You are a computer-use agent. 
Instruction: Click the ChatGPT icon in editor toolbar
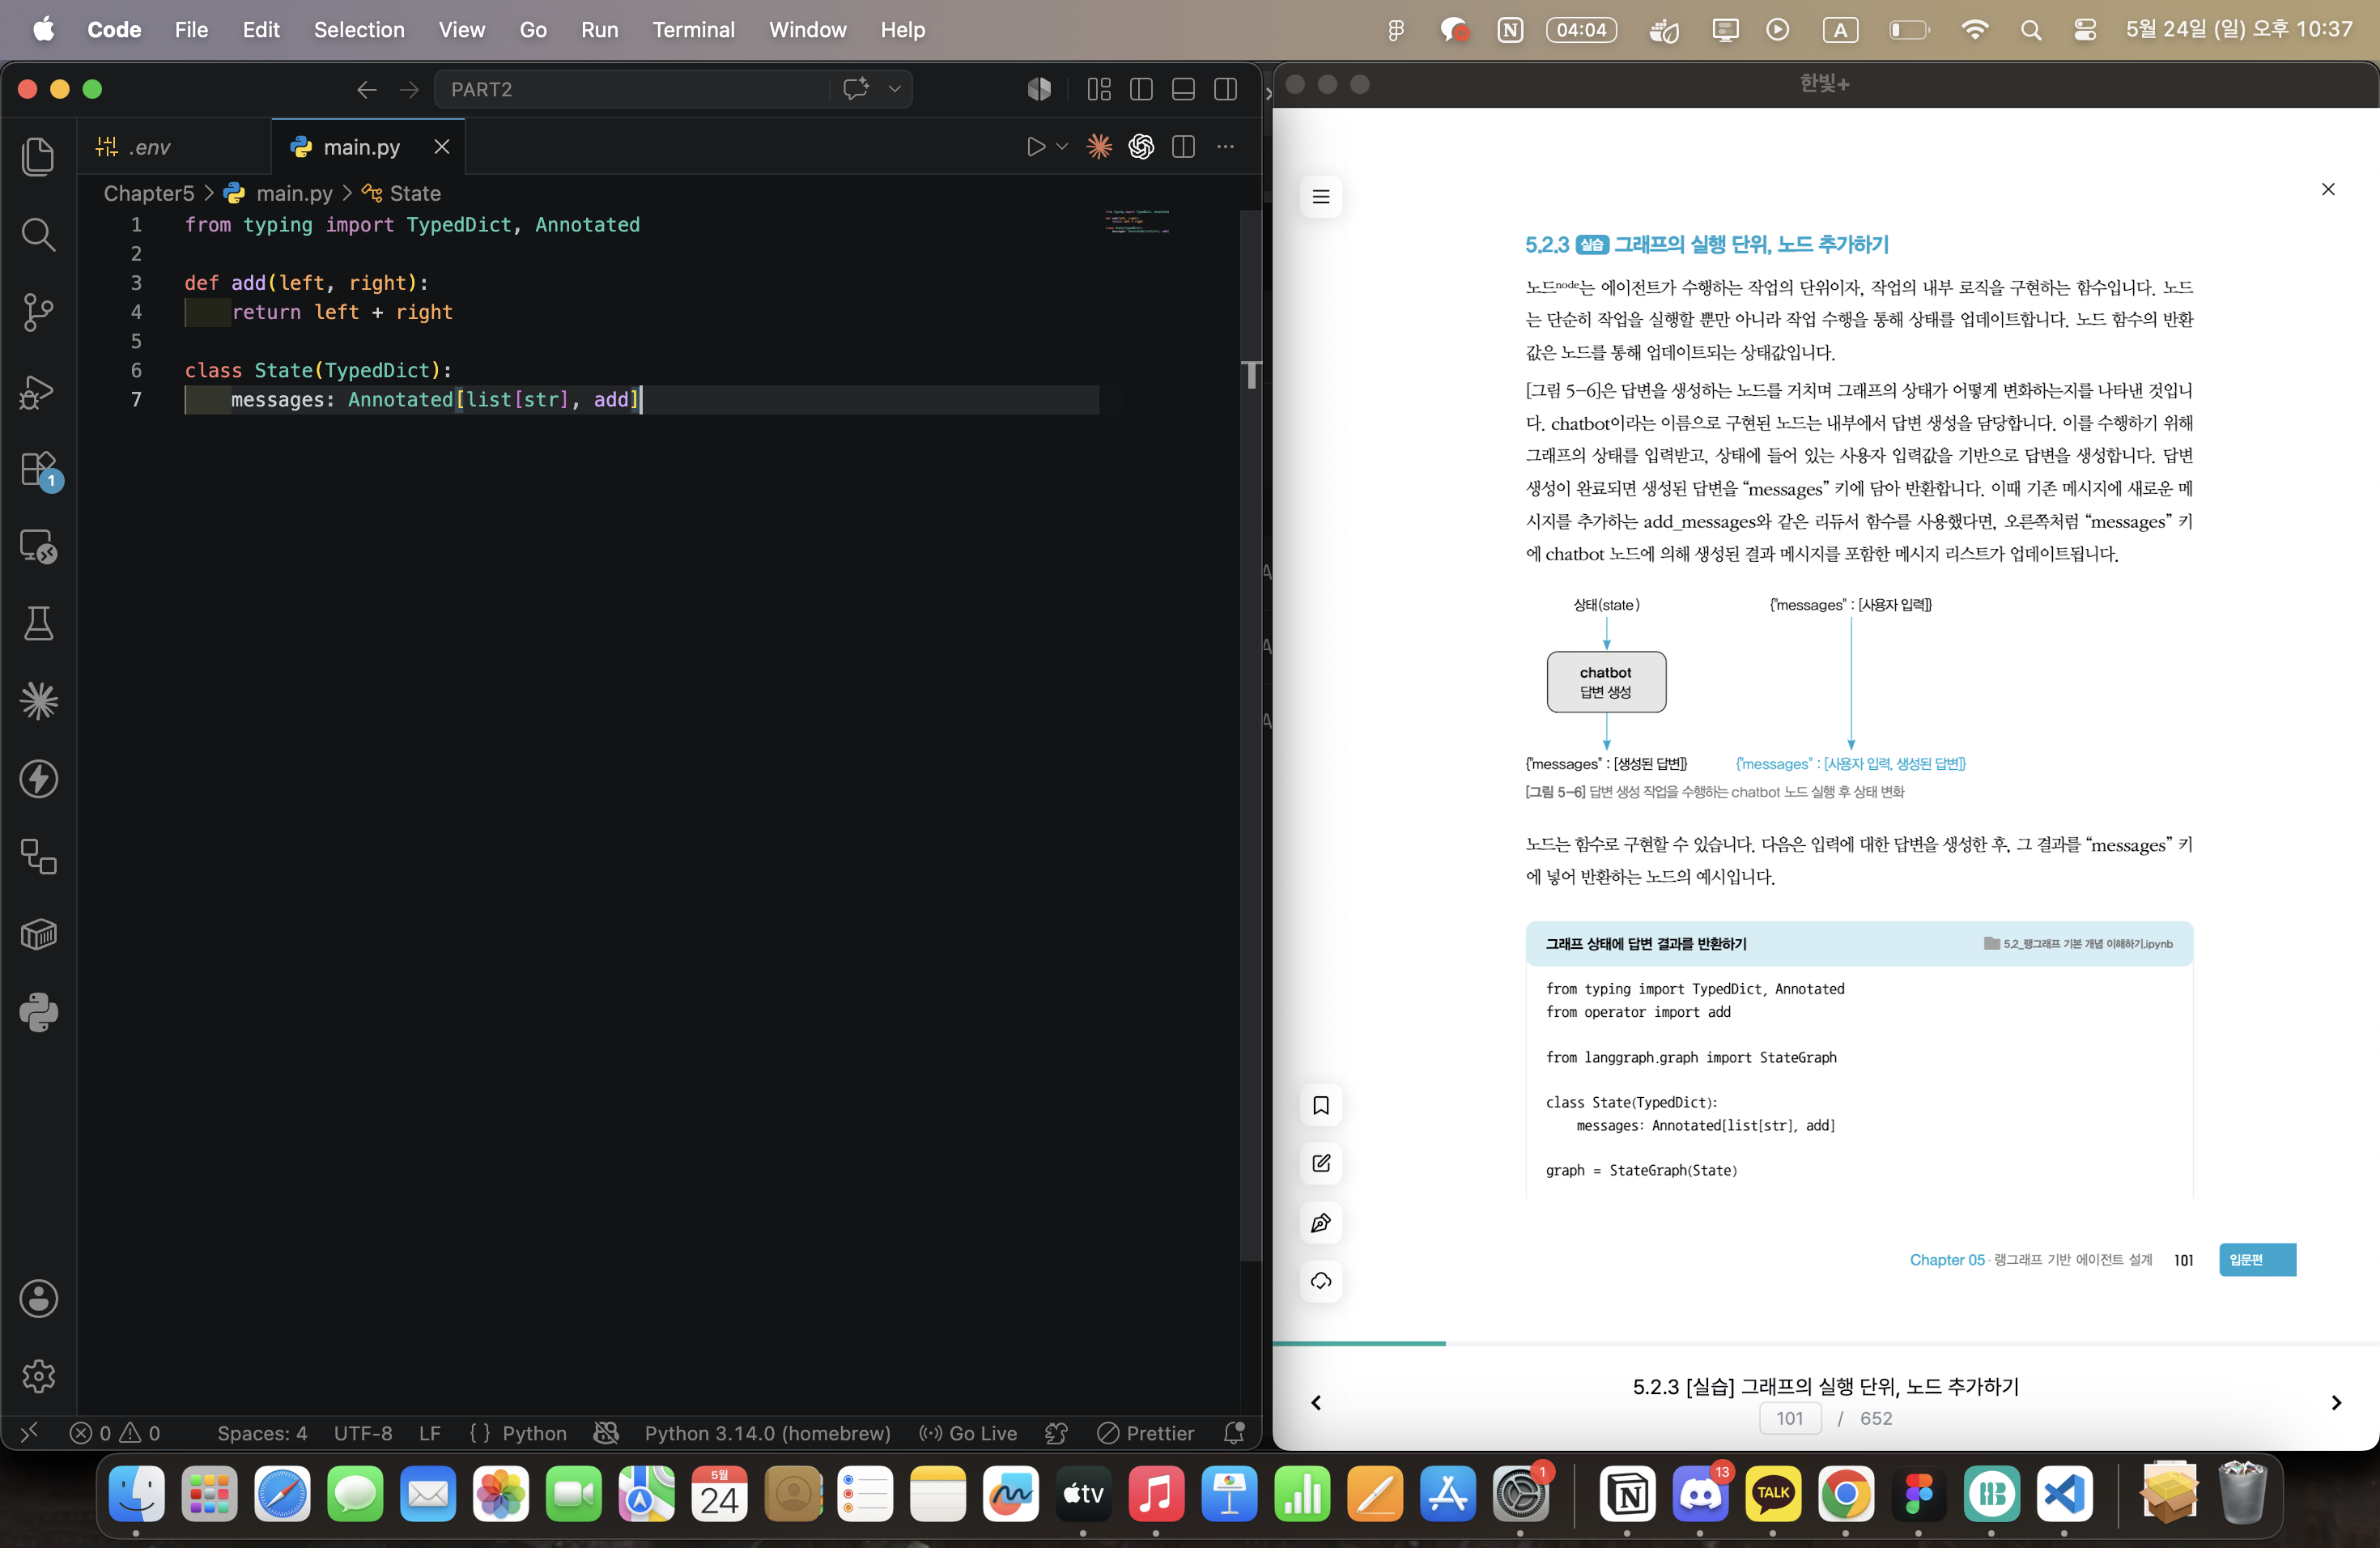(1141, 147)
